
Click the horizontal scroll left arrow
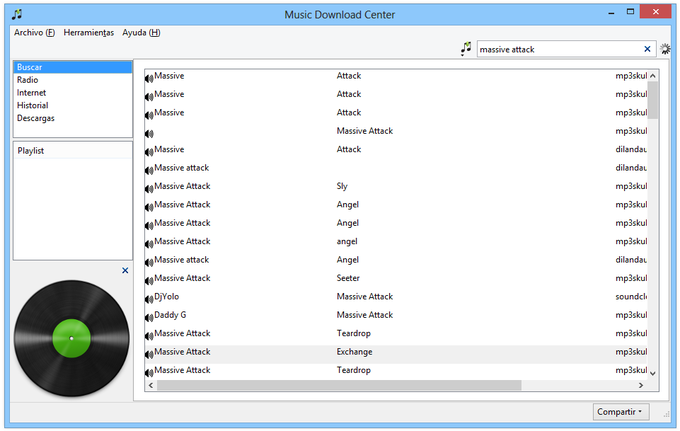(151, 385)
